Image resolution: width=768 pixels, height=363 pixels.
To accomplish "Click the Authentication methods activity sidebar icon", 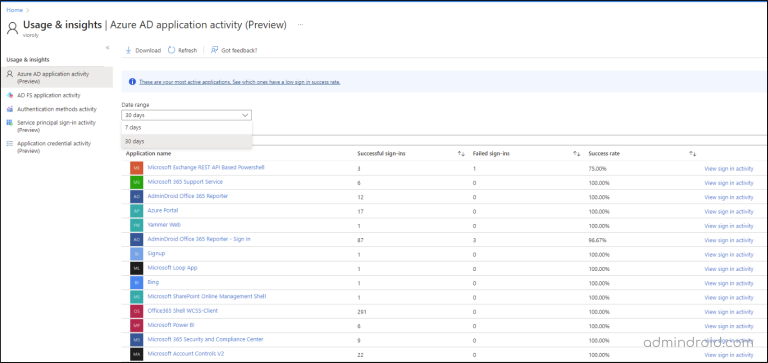I will pyautogui.click(x=10, y=109).
